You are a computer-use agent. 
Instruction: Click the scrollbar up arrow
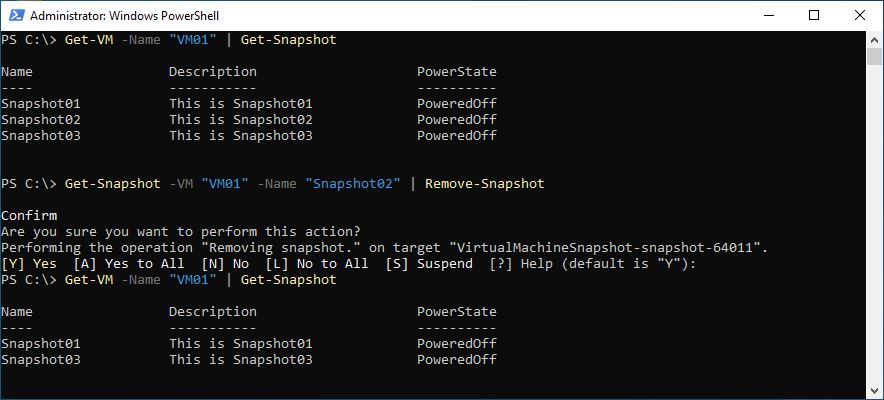tap(874, 39)
